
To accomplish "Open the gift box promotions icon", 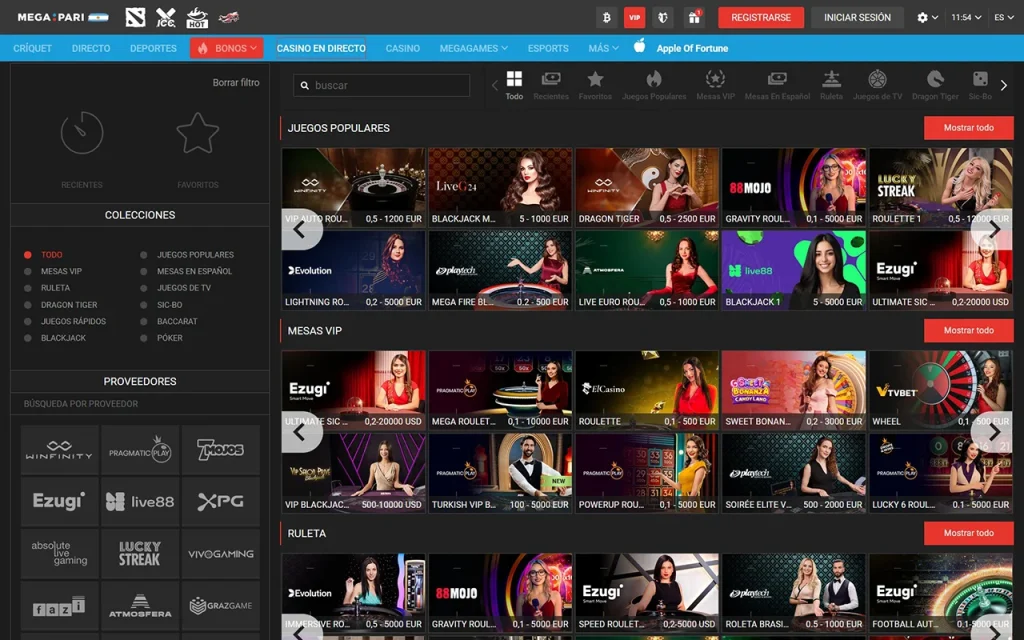I will [x=694, y=18].
